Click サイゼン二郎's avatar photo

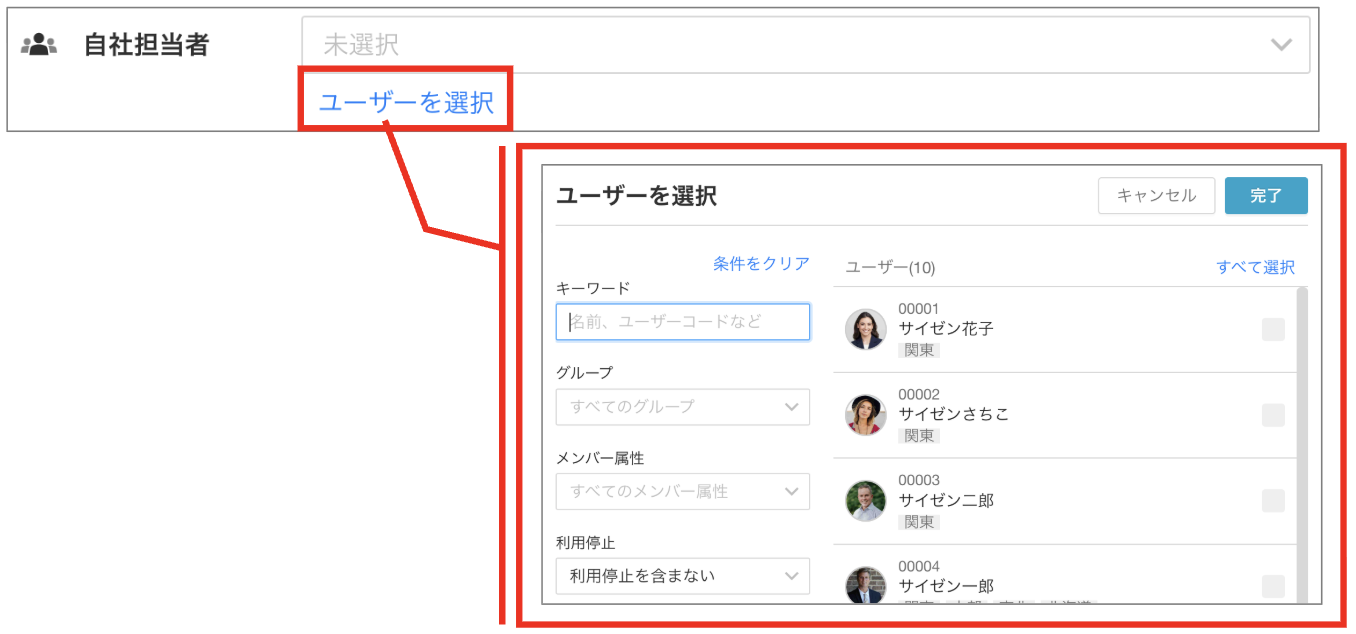click(x=866, y=501)
